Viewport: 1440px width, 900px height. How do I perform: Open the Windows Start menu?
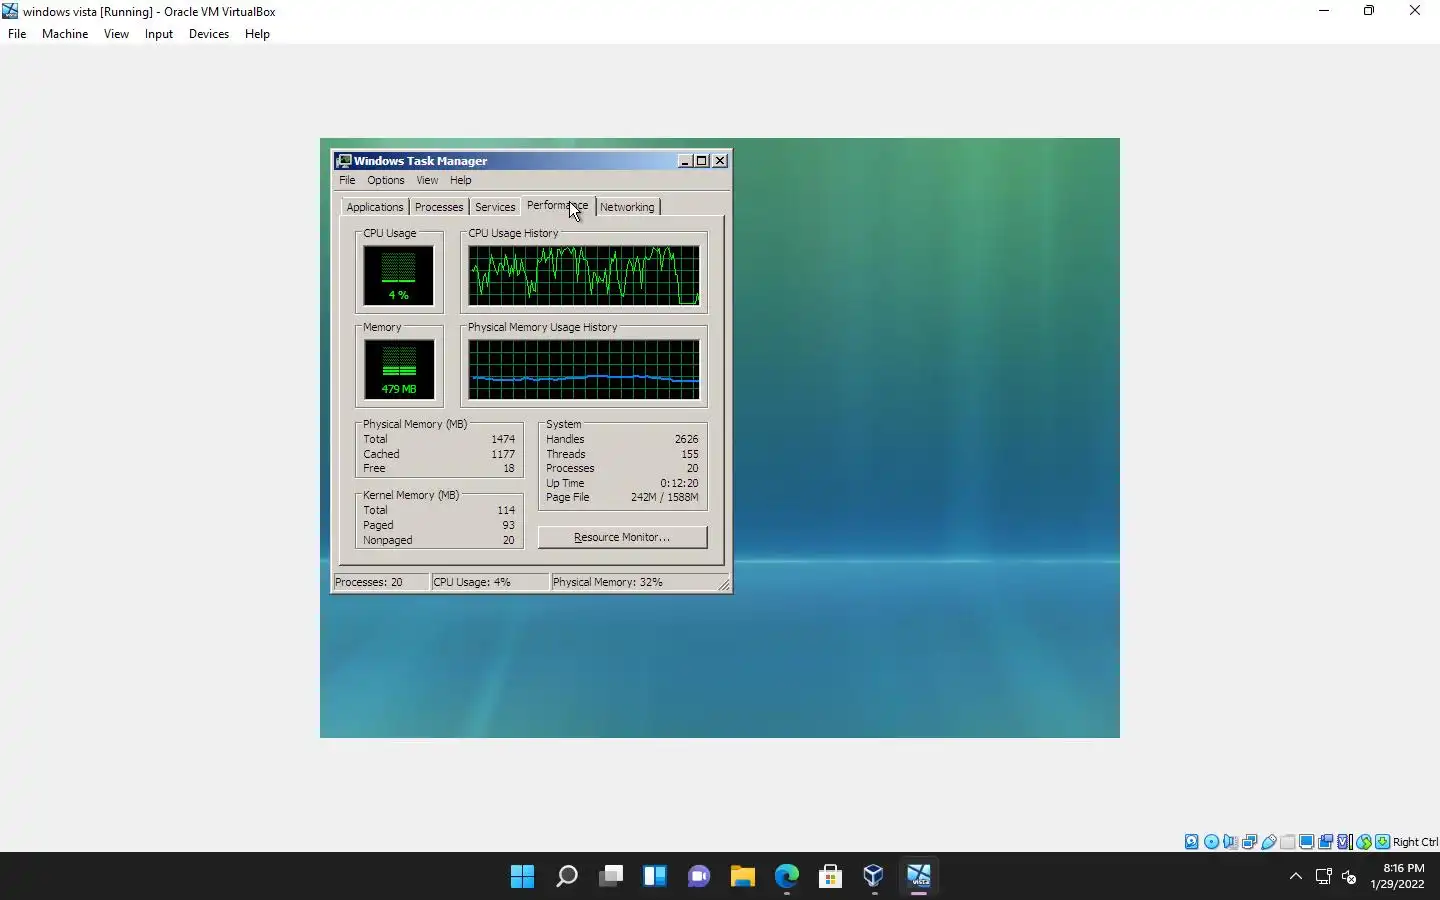coord(522,876)
